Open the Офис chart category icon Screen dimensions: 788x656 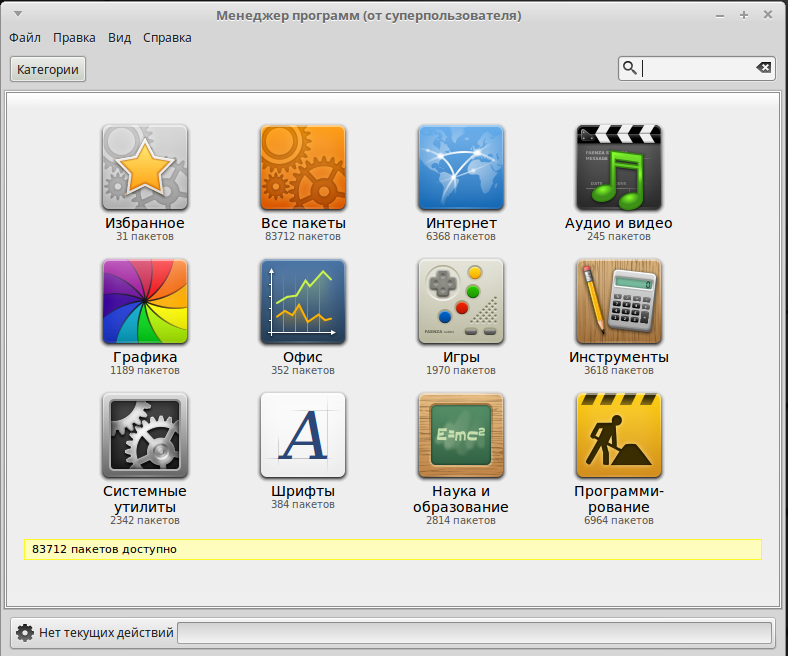click(x=303, y=301)
